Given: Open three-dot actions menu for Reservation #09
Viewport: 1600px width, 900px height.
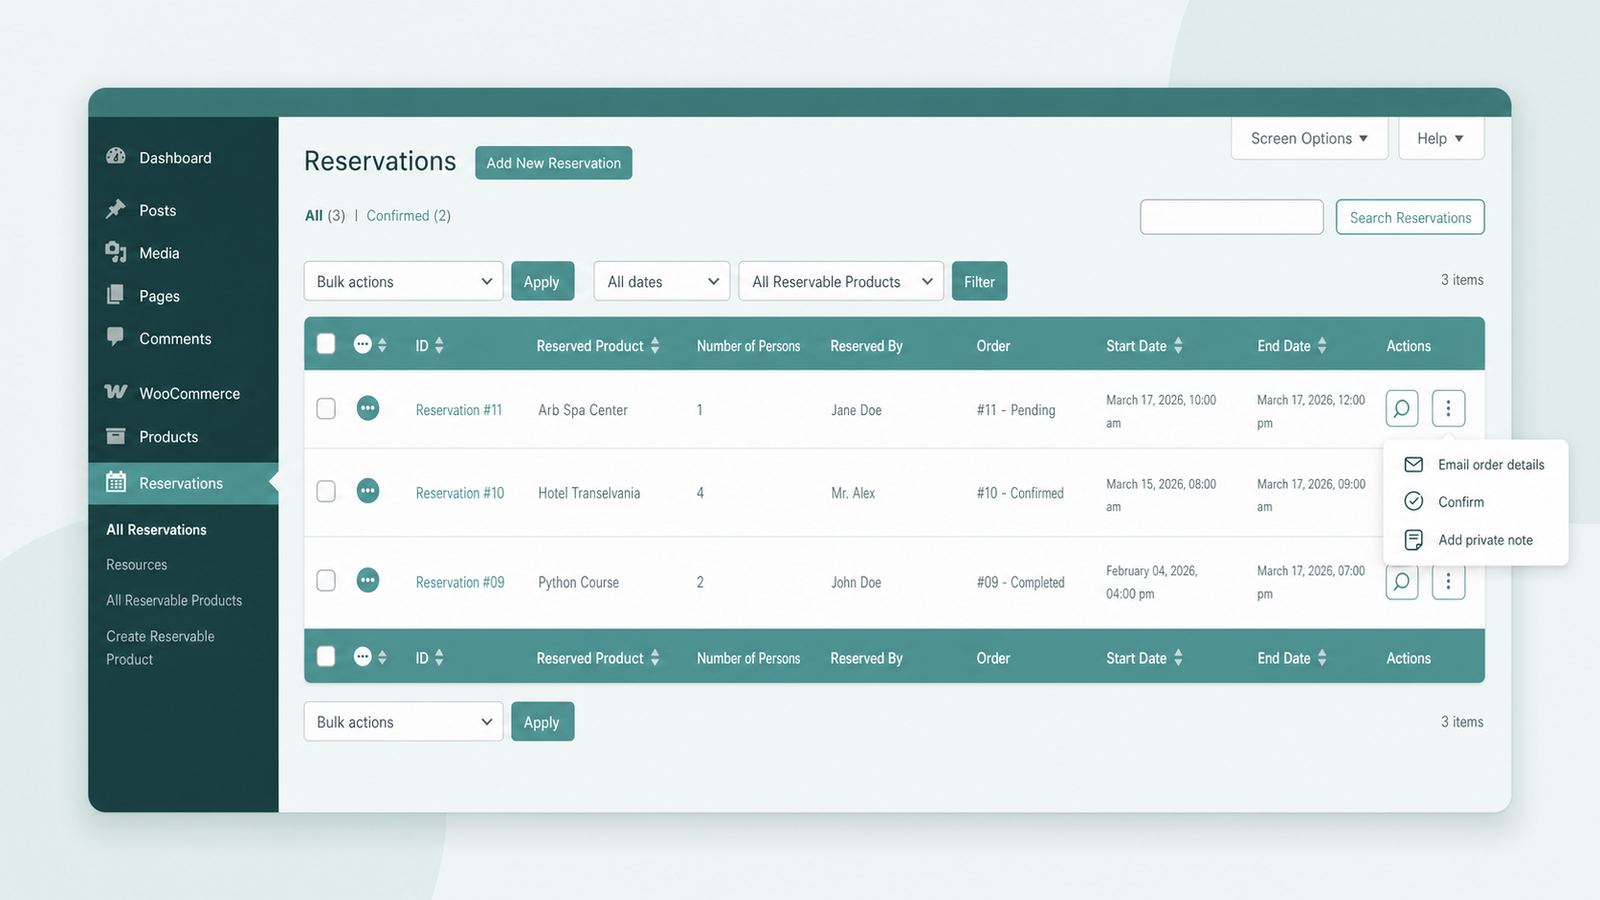Looking at the screenshot, I should point(1448,582).
